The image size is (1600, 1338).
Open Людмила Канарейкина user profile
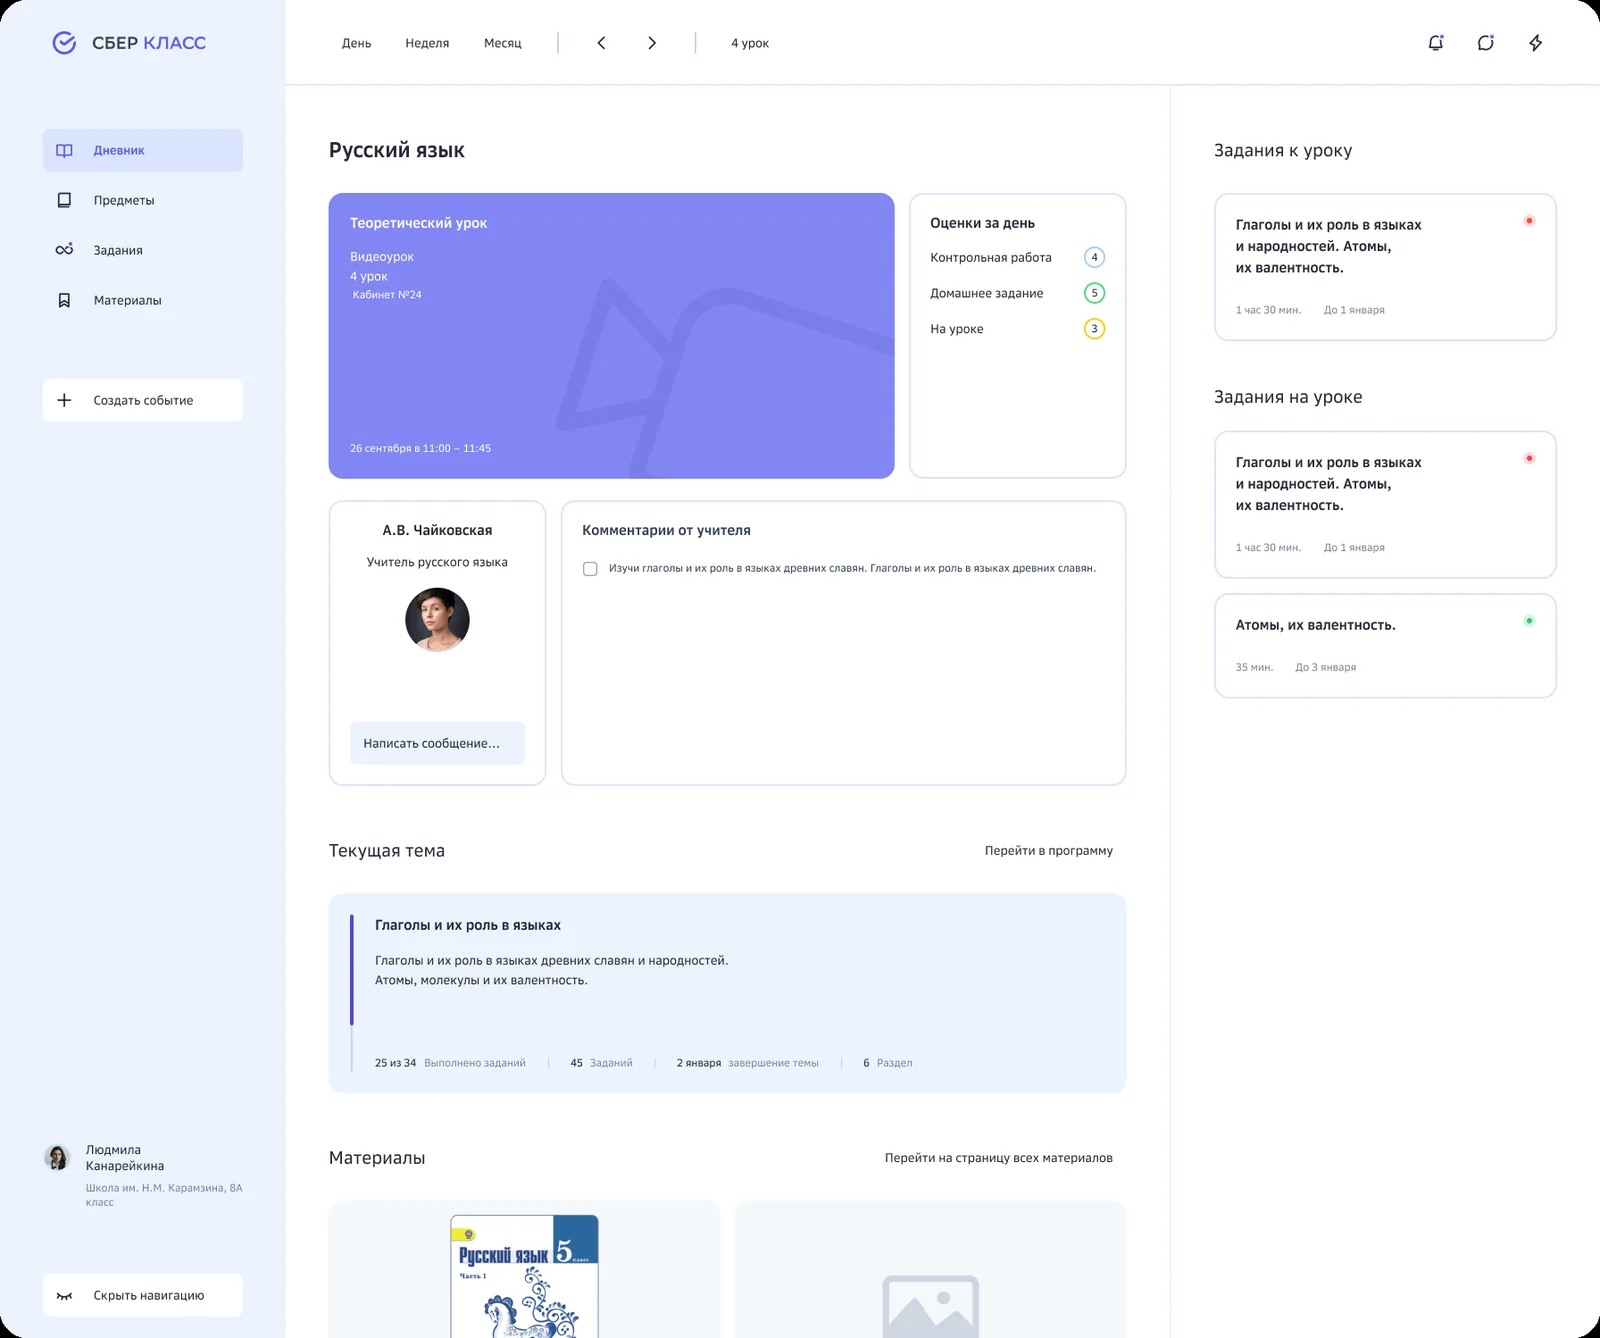pyautogui.click(x=143, y=1174)
